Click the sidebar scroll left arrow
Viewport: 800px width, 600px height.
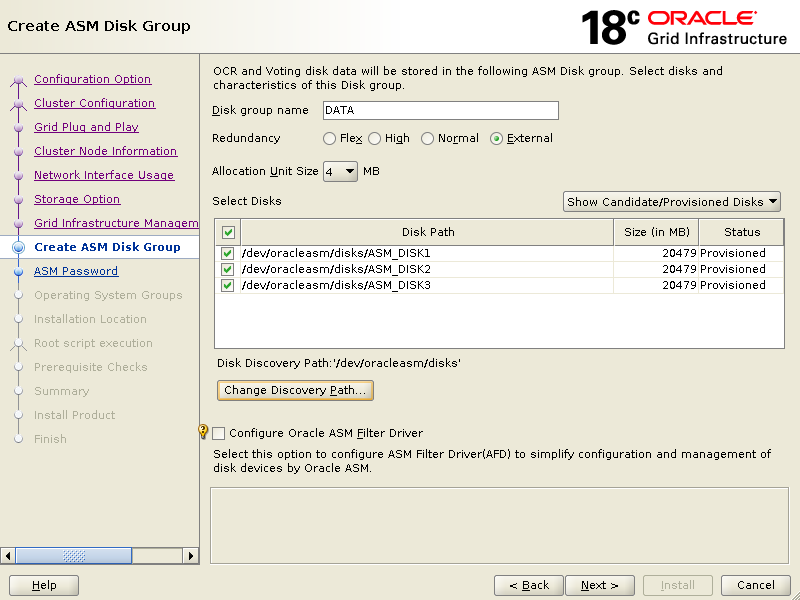[x=8, y=556]
